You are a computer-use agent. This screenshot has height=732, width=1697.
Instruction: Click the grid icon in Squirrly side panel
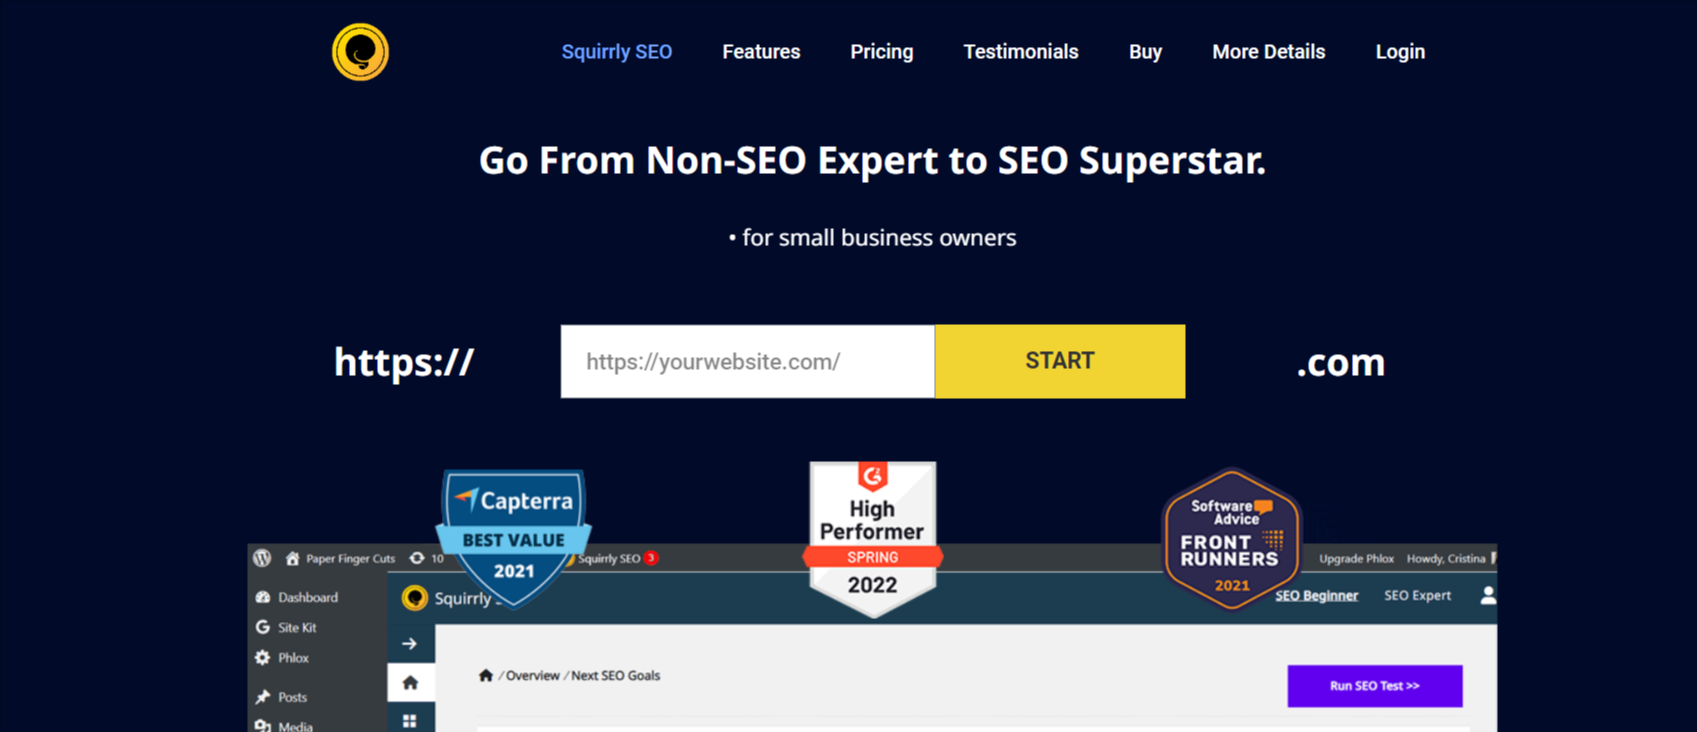coord(410,721)
